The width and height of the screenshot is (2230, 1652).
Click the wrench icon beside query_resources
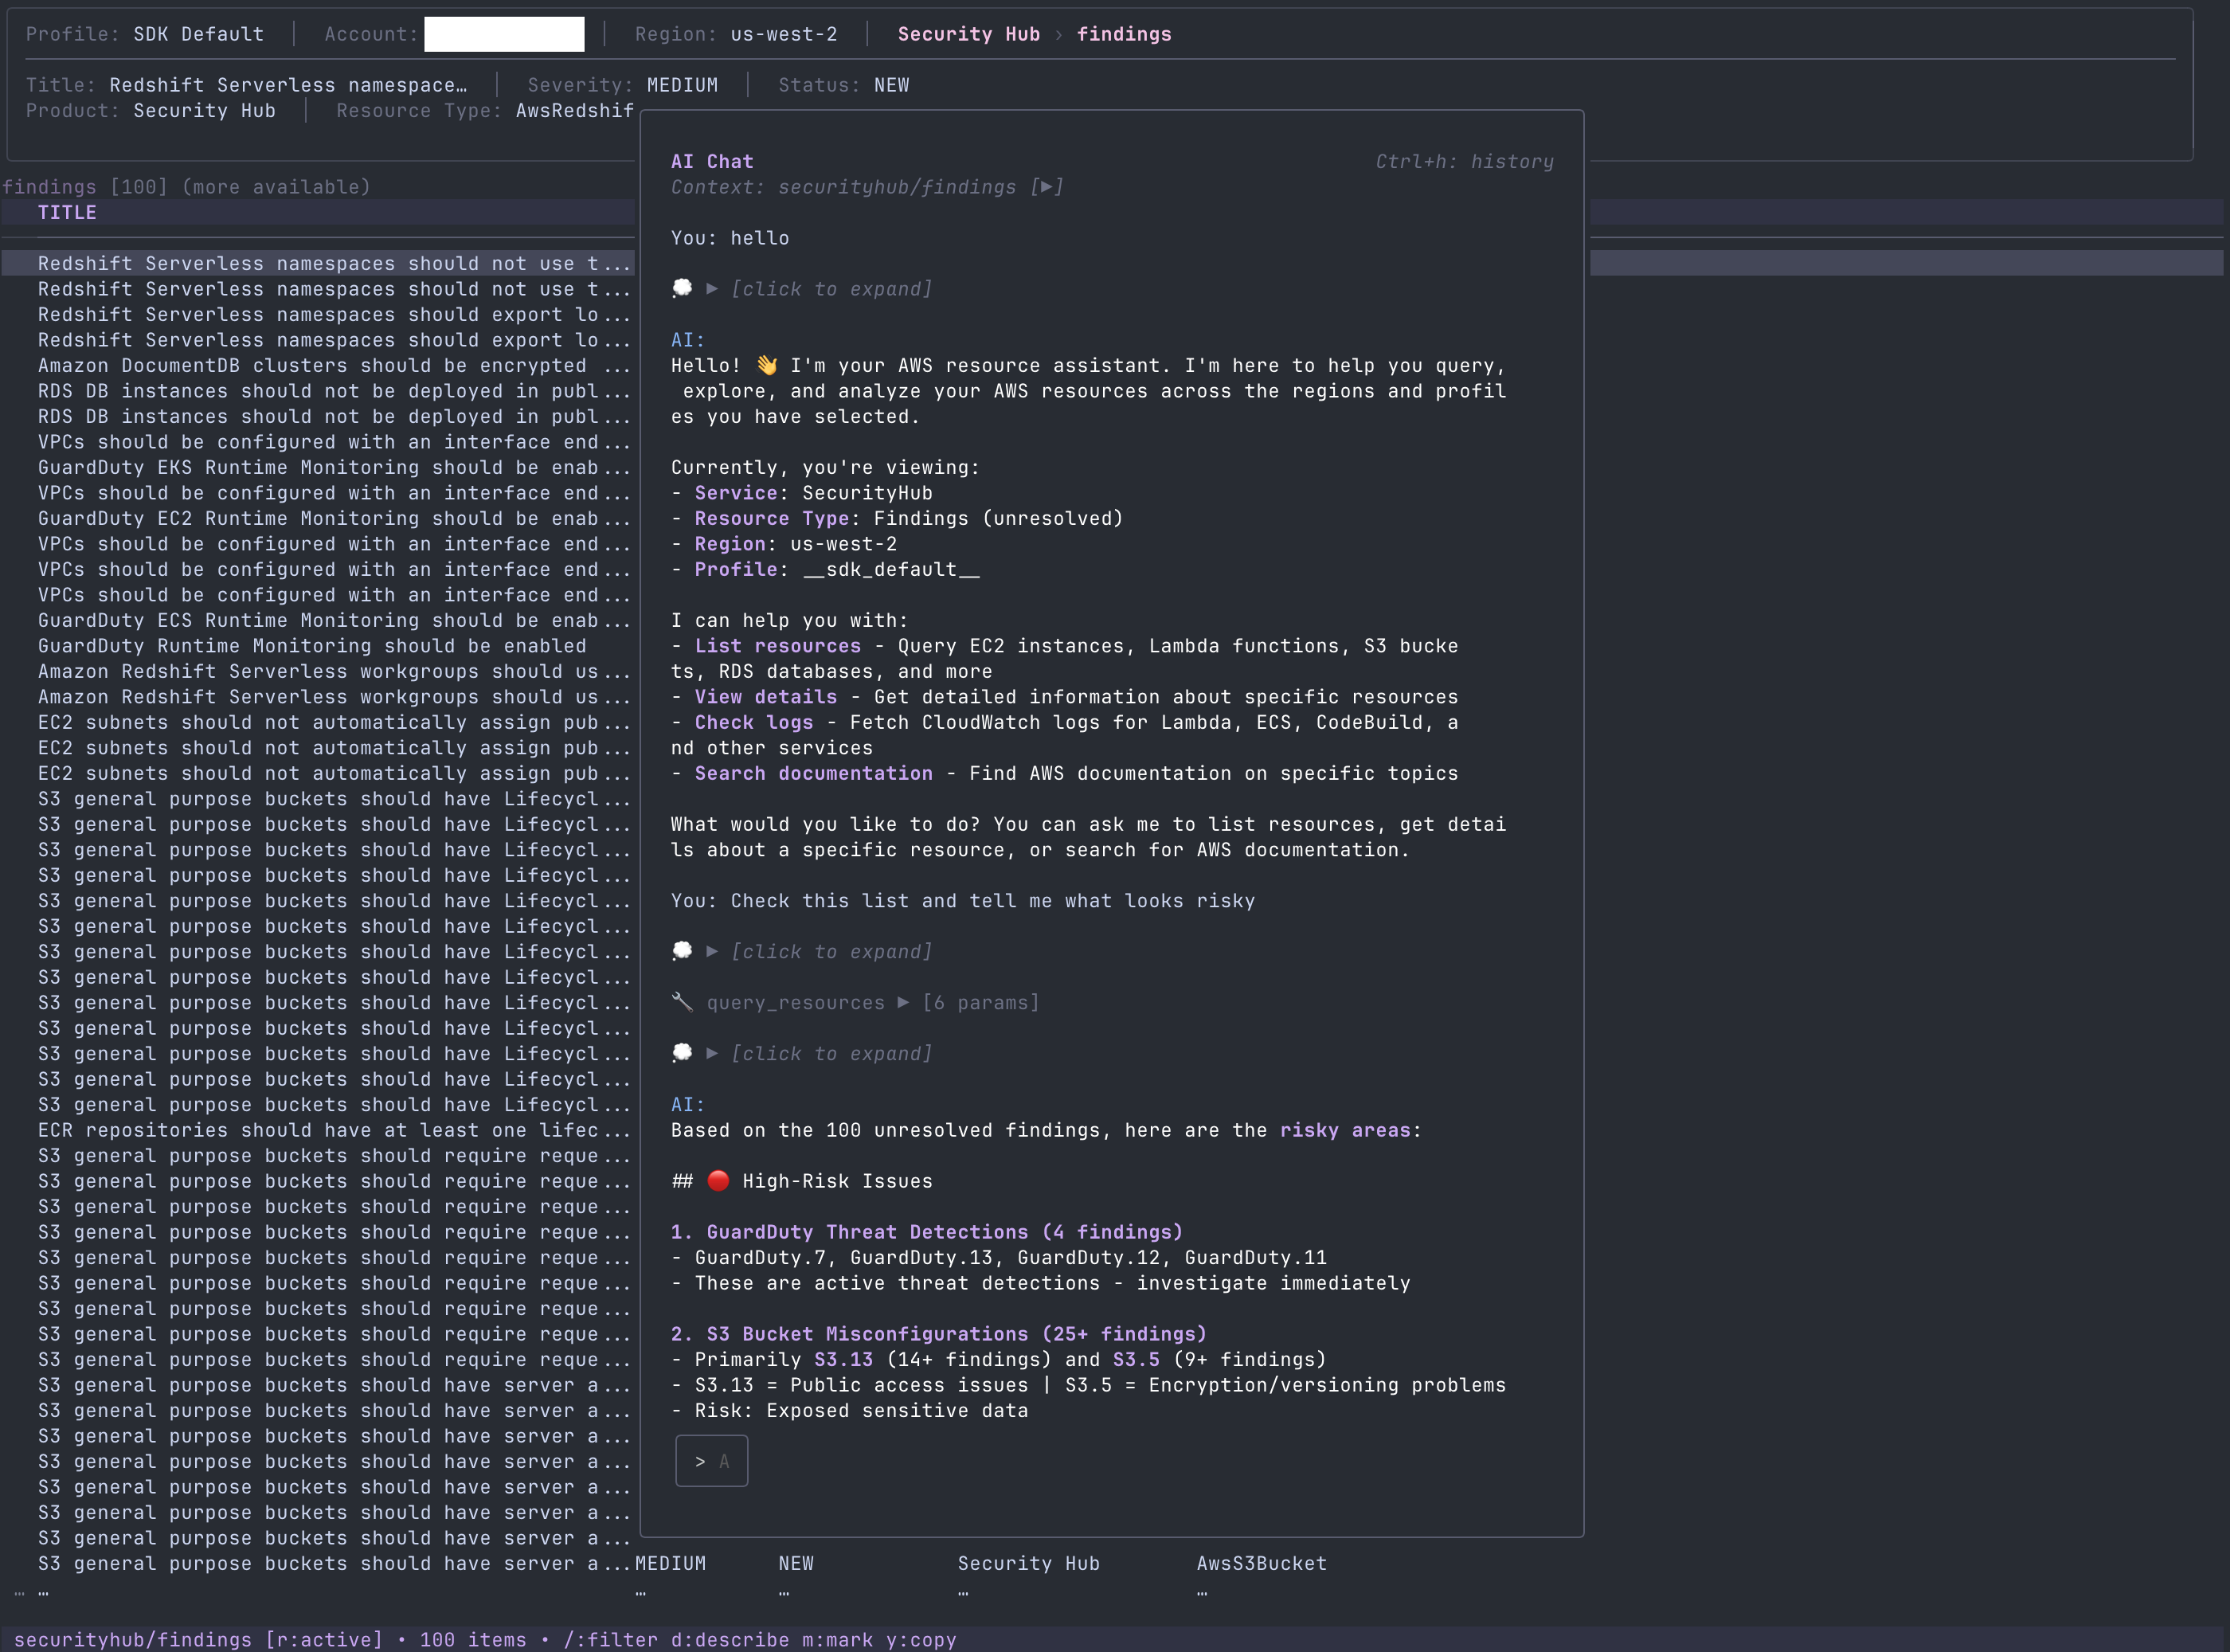(683, 1002)
